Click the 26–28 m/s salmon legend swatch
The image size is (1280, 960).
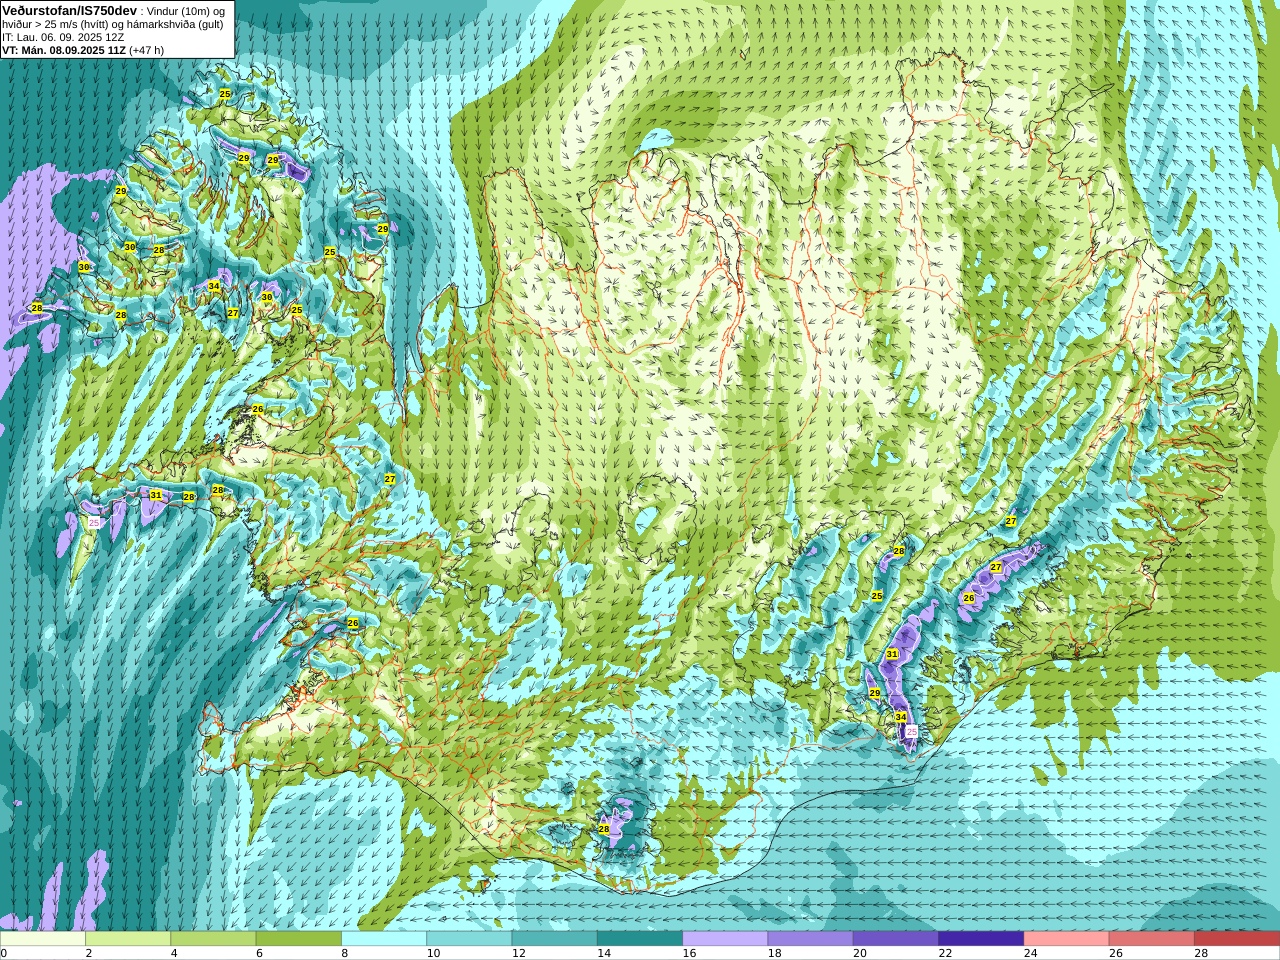coord(1151,939)
